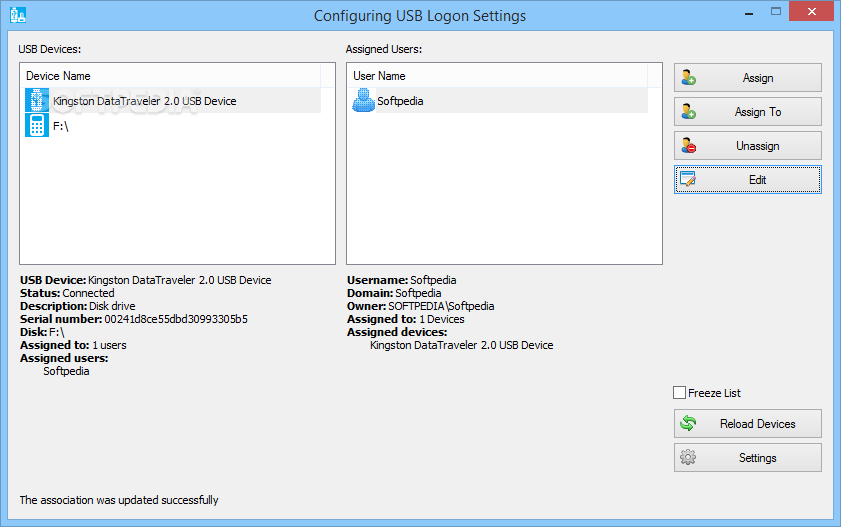This screenshot has width=841, height=527.
Task: Click Assigned to: 1 users text
Action: tap(73, 345)
